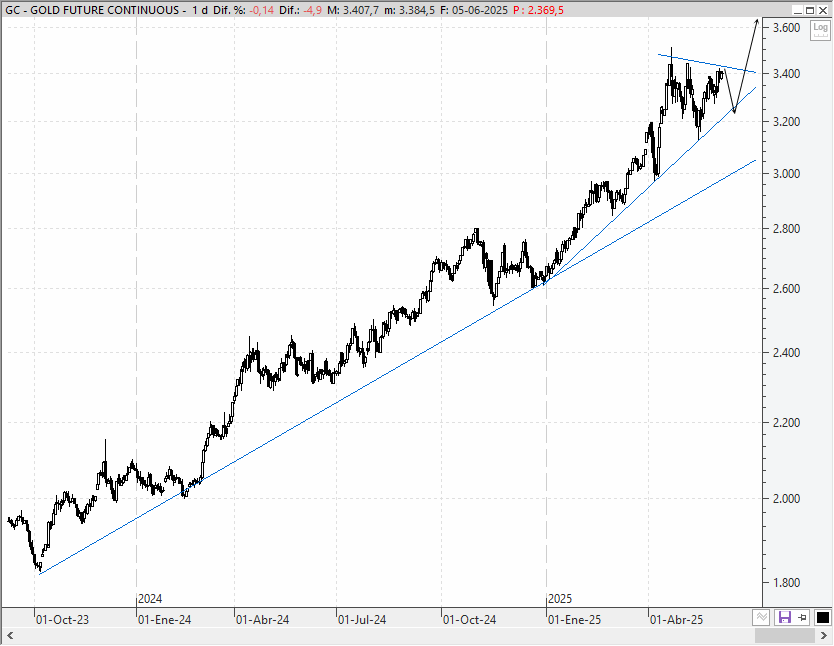
Task: Click the 'M: 3.407,7' high value
Action: click(353, 10)
